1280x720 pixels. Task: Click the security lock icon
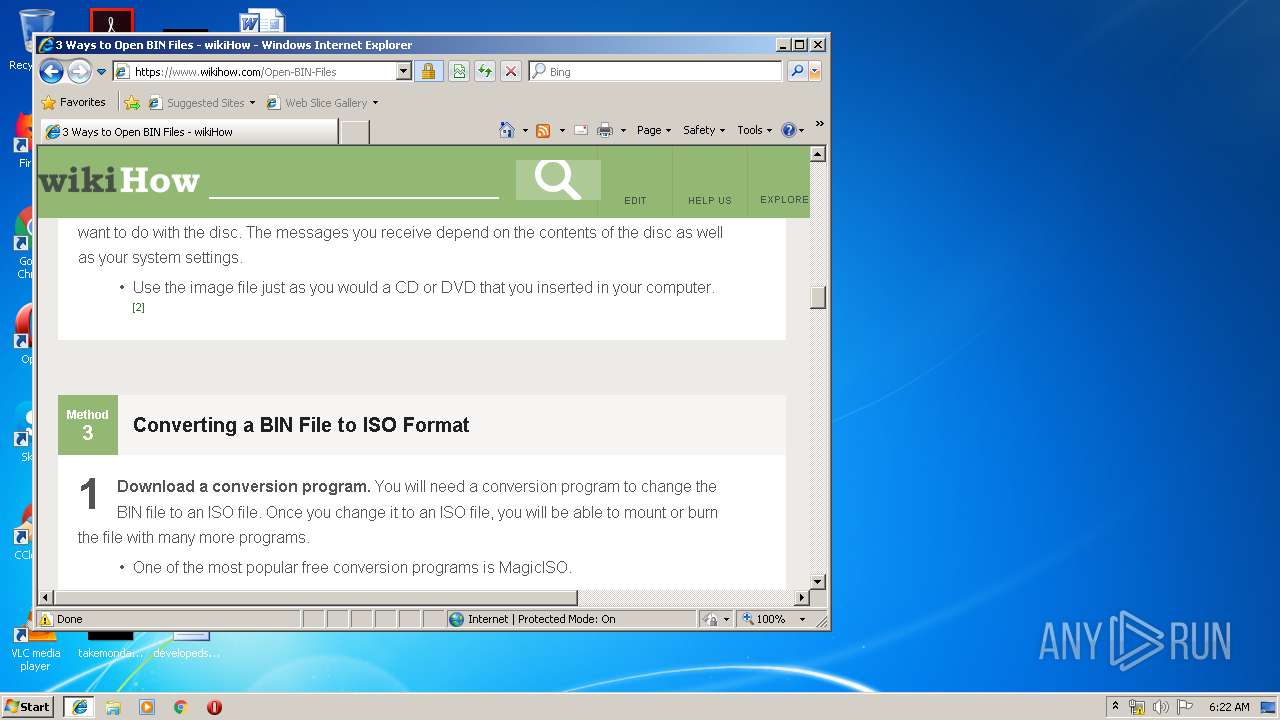(x=428, y=71)
